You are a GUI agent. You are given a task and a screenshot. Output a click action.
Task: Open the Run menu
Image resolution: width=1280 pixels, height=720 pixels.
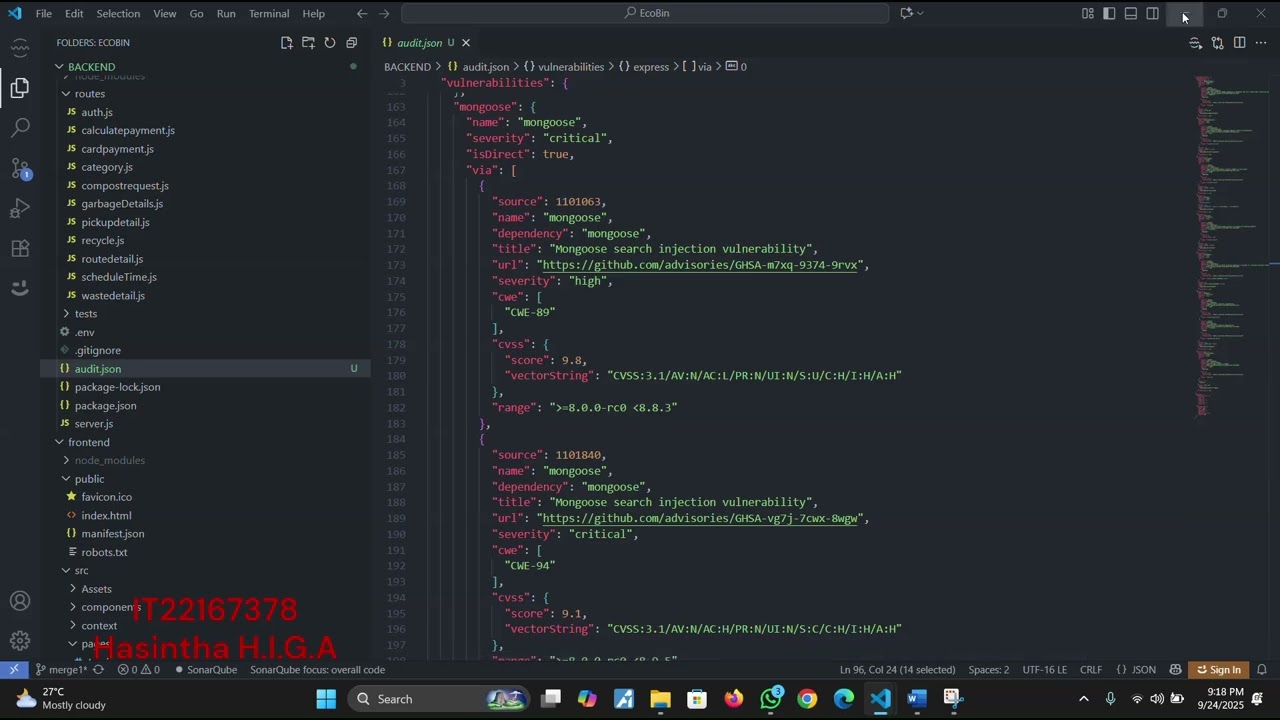tap(226, 14)
